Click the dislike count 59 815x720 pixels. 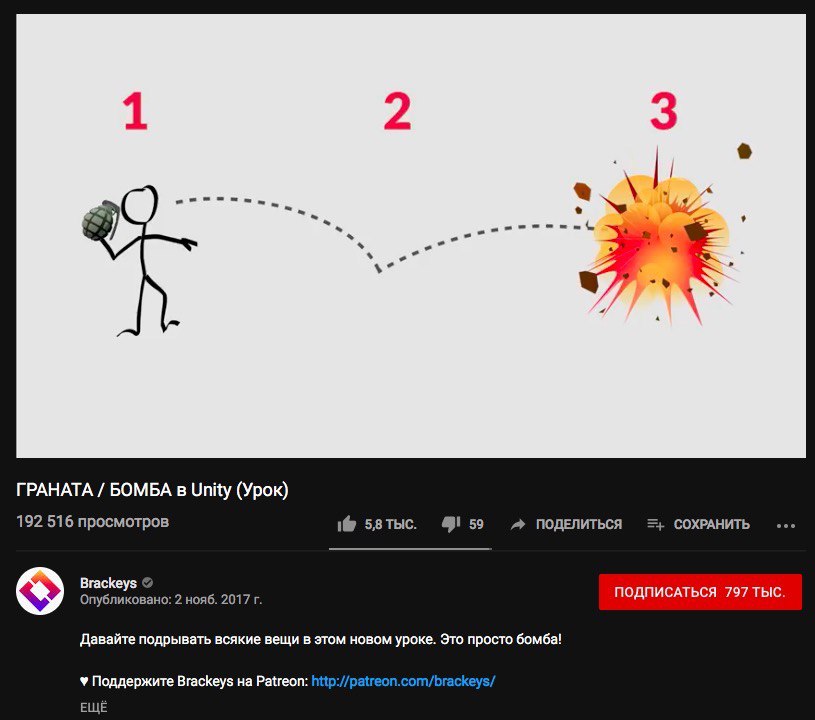click(476, 524)
